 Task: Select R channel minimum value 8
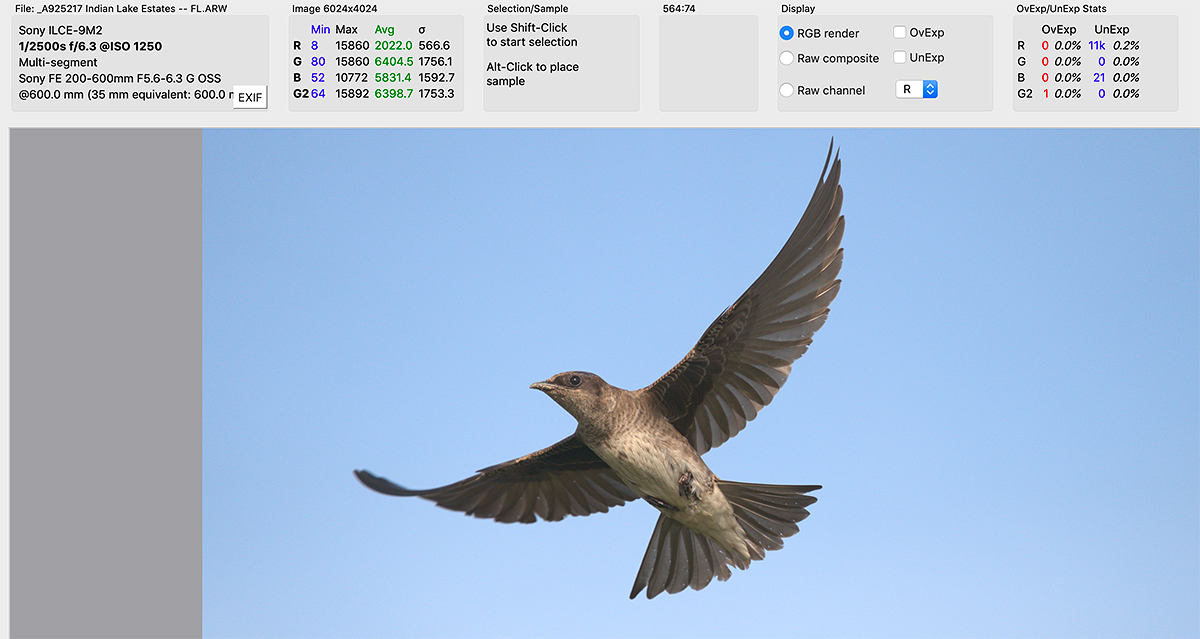click(x=314, y=45)
